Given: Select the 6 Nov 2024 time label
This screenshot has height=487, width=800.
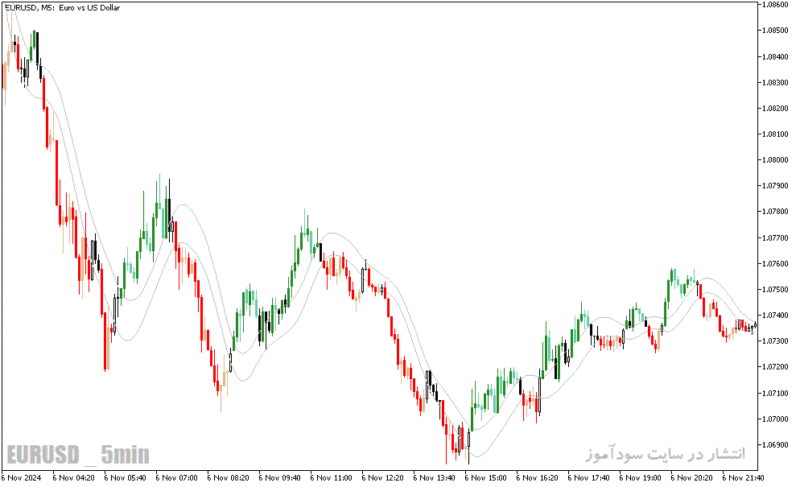Looking at the screenshot, I should [x=21, y=478].
